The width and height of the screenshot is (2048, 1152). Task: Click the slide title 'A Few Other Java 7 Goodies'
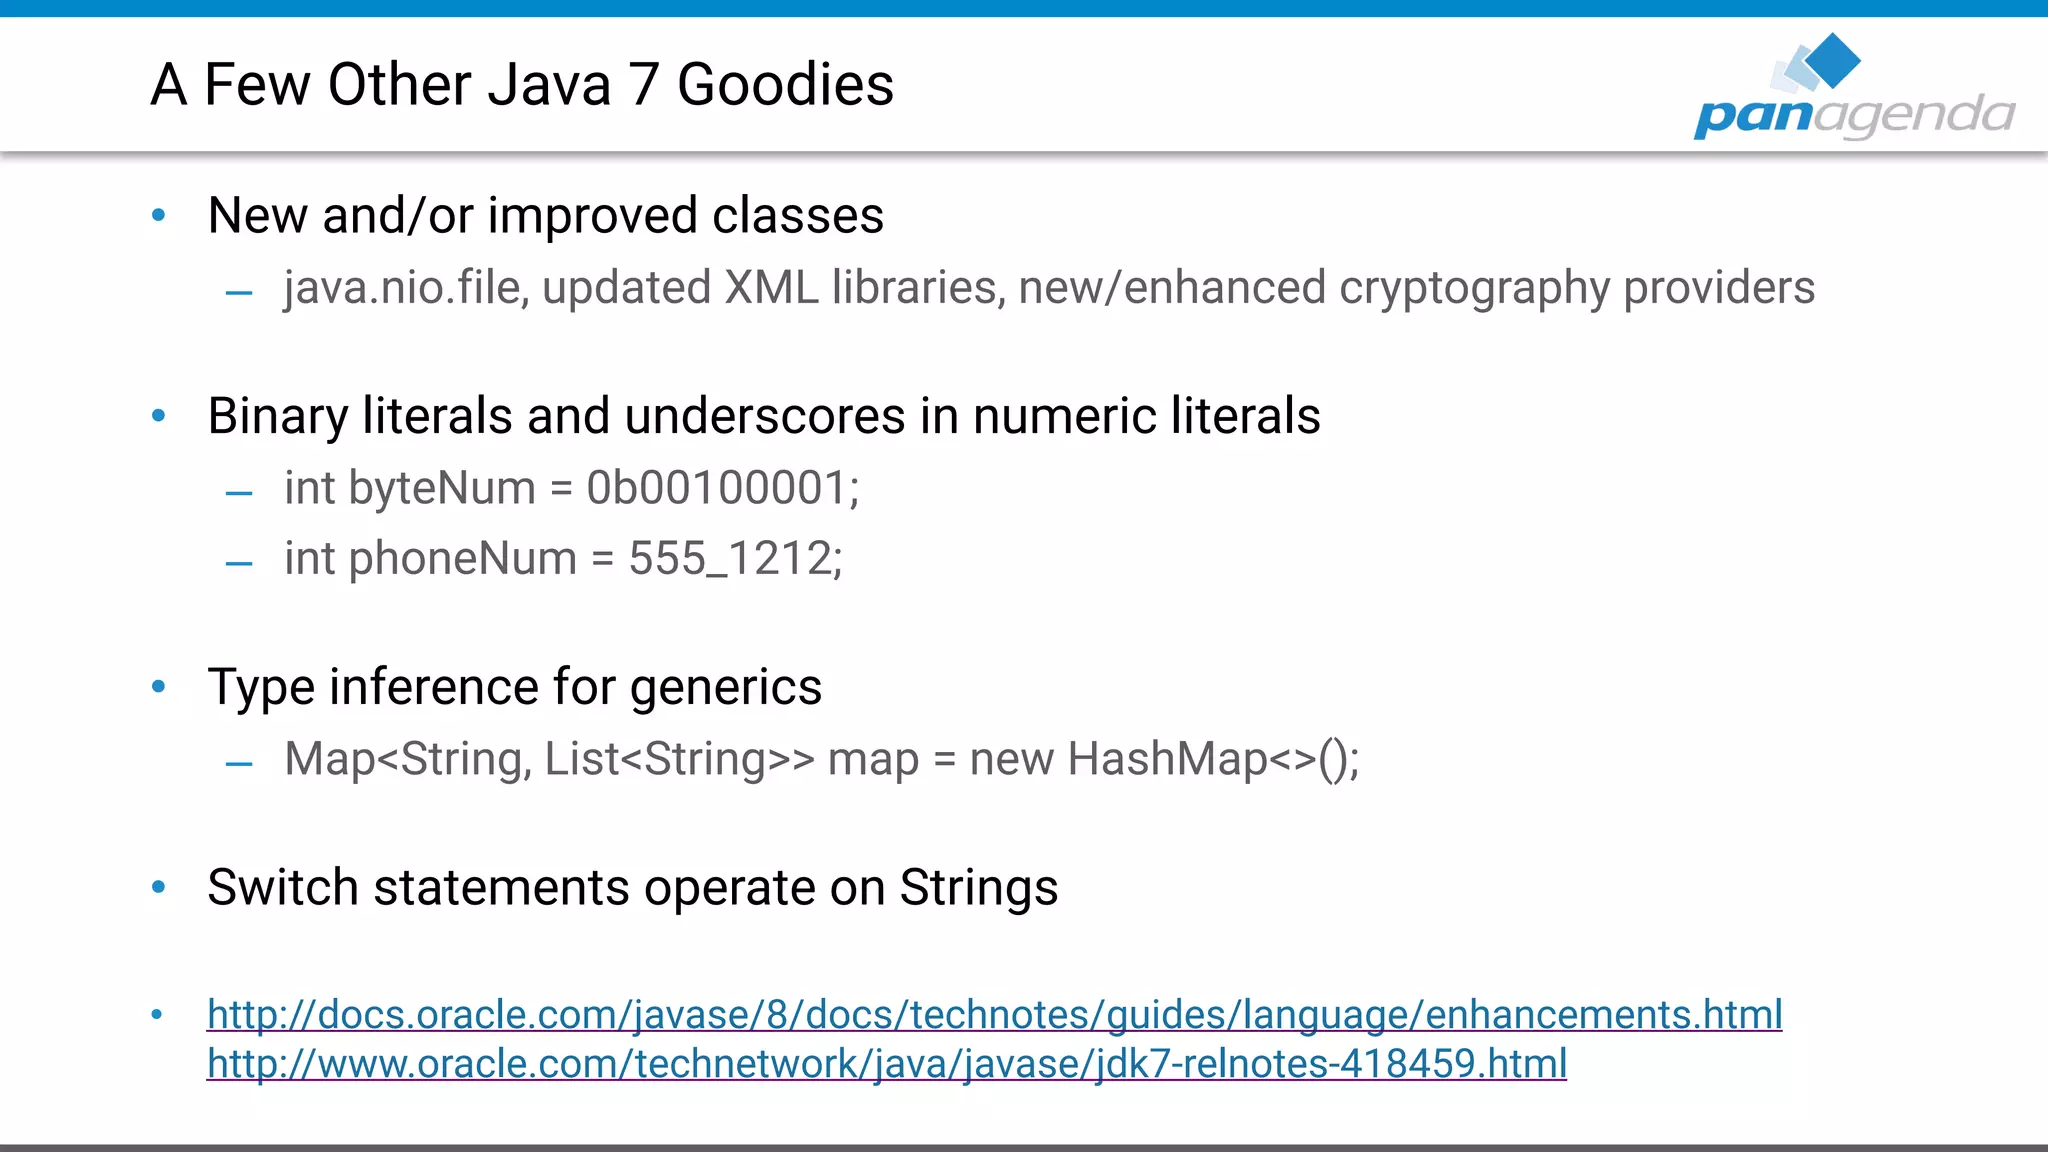coord(522,84)
